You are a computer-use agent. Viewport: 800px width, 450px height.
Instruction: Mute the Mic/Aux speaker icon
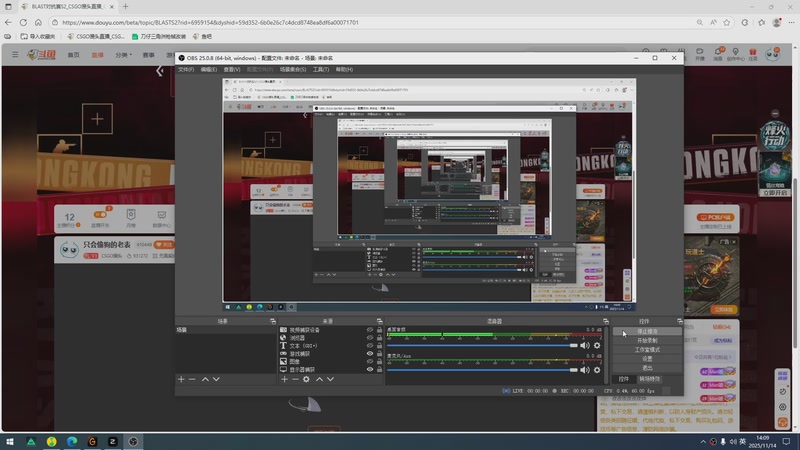pyautogui.click(x=586, y=371)
